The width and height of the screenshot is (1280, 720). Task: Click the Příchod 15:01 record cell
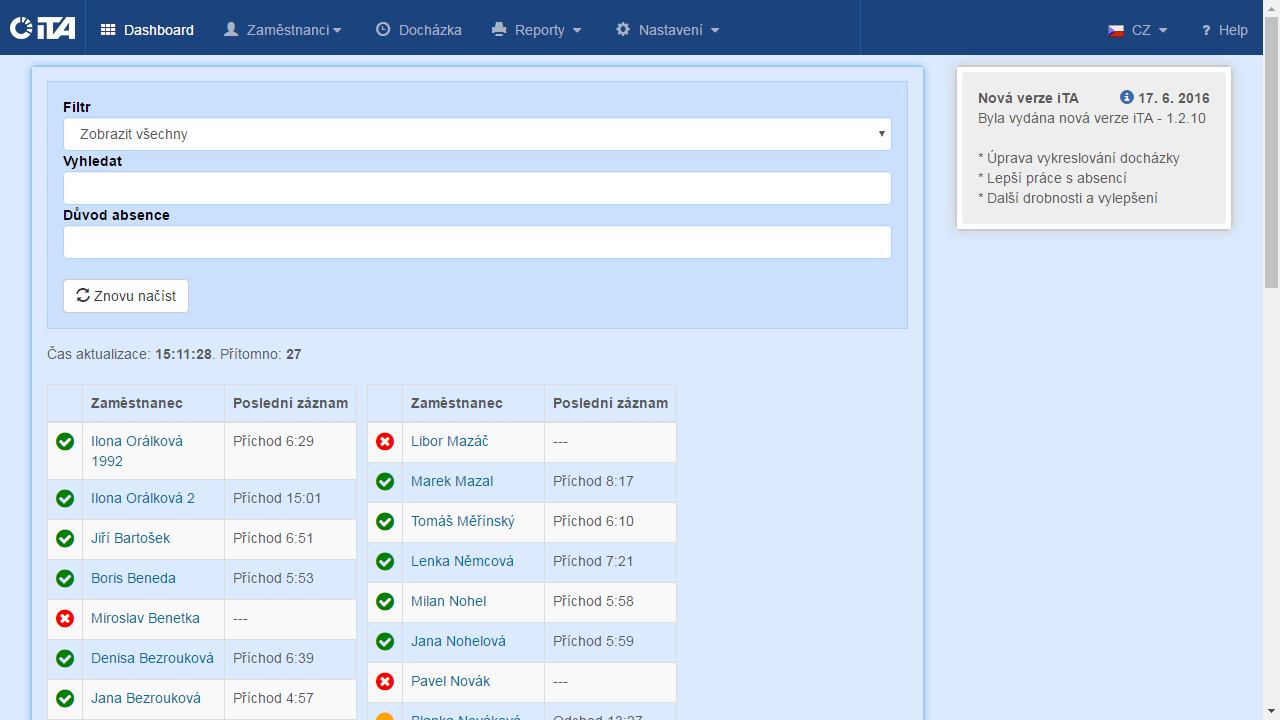click(290, 499)
